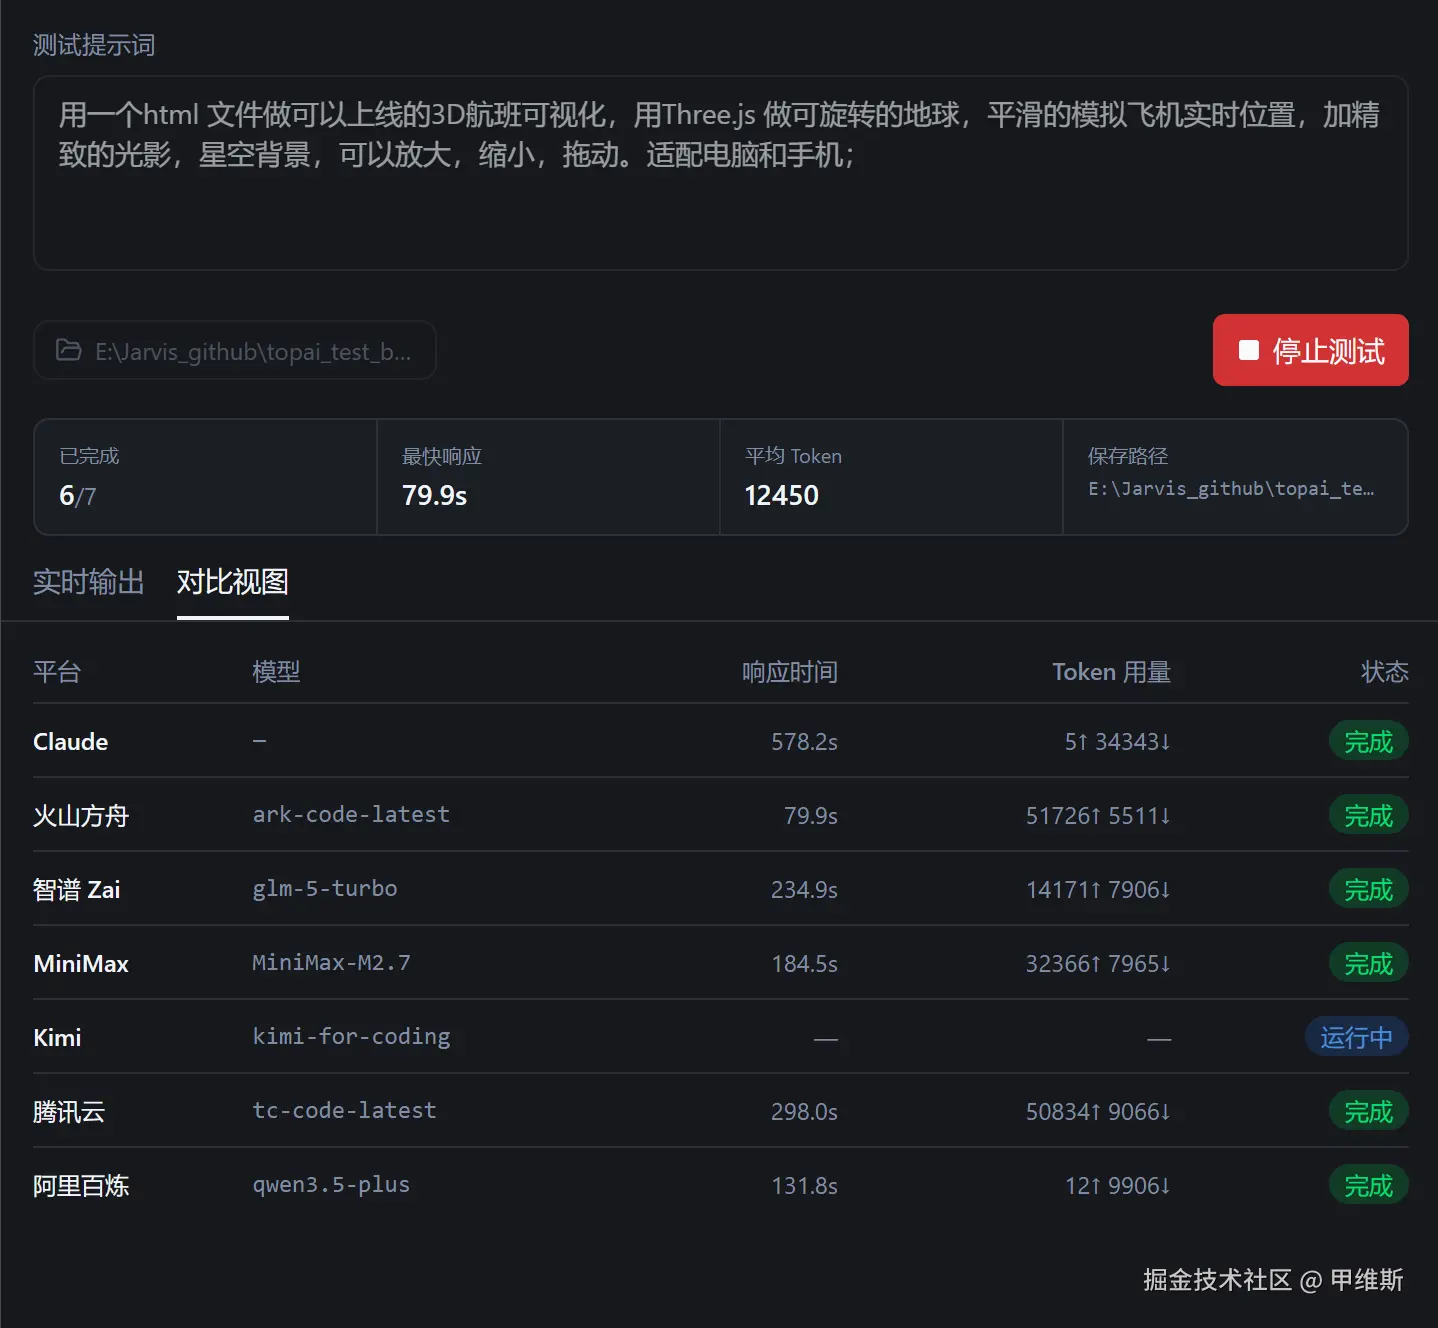The width and height of the screenshot is (1438, 1328).
Task: Select the 腾讯云 platform row name
Action: (69, 1112)
